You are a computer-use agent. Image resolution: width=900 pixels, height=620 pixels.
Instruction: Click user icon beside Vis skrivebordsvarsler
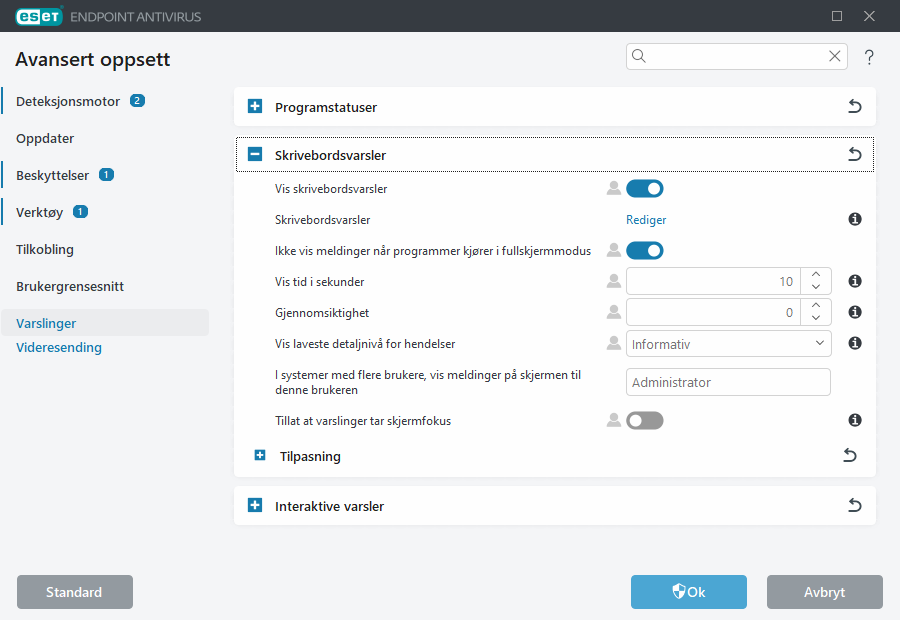(614, 188)
